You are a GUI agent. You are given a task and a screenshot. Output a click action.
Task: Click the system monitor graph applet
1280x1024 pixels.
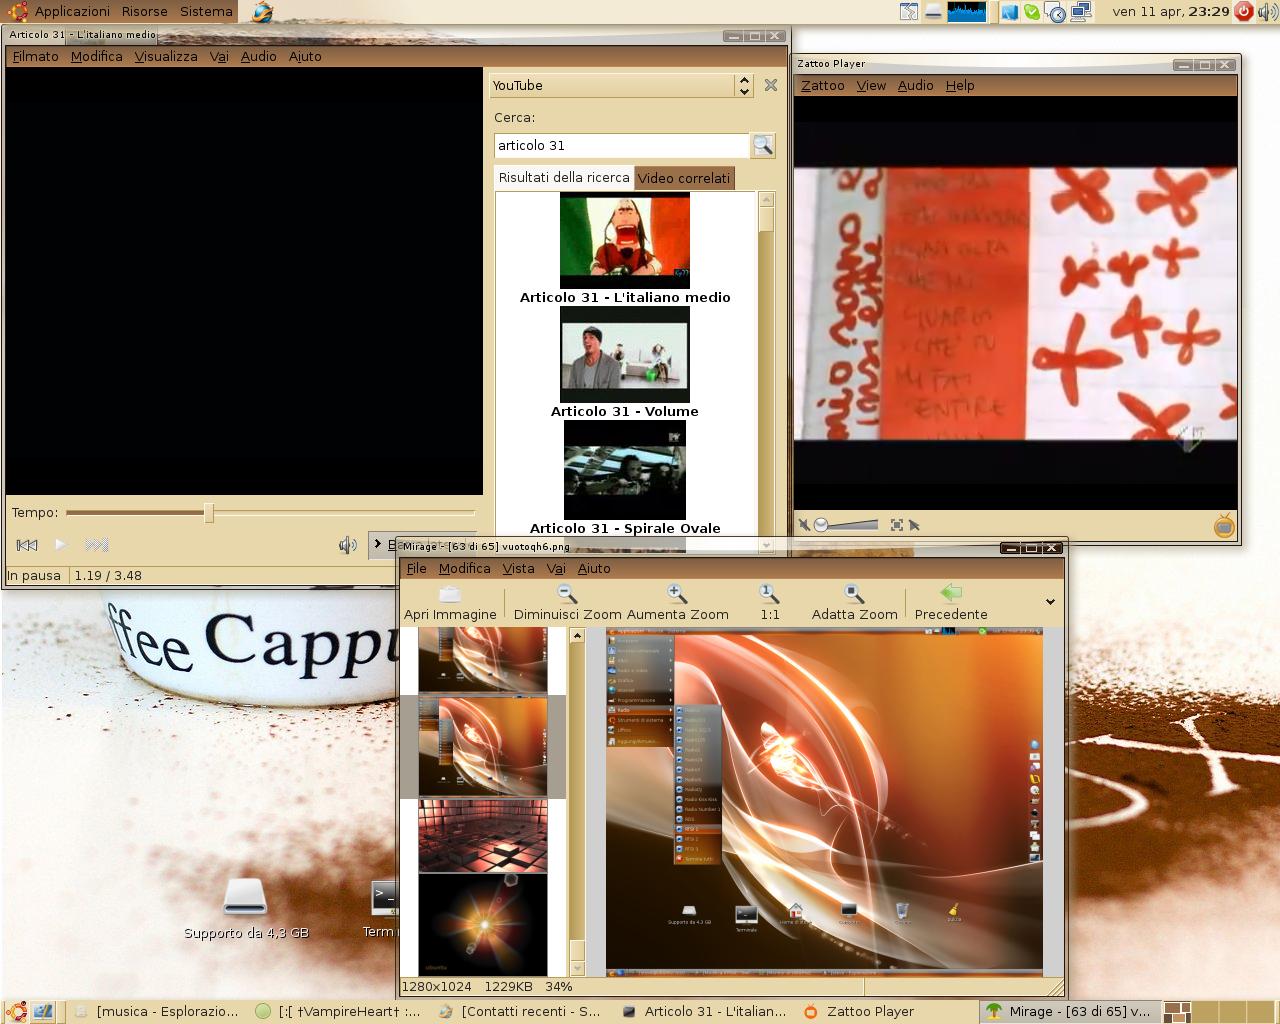(x=967, y=12)
